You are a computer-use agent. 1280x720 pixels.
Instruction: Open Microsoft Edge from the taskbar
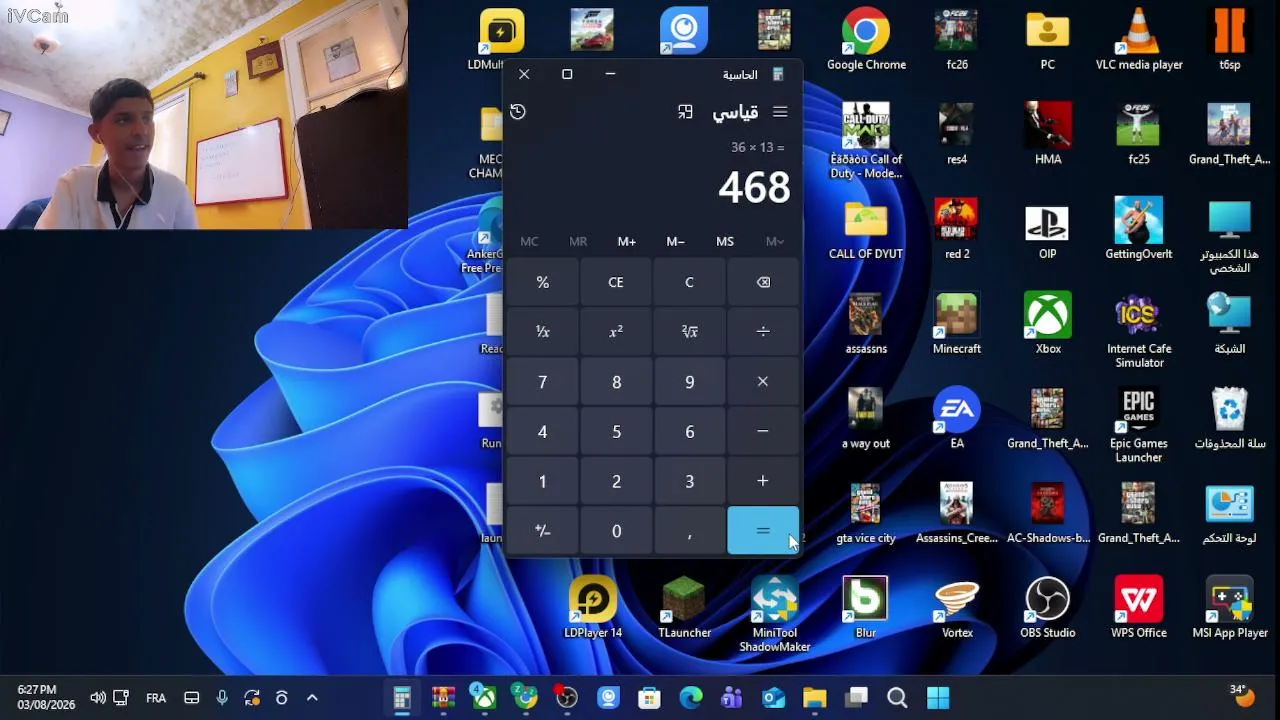point(691,698)
